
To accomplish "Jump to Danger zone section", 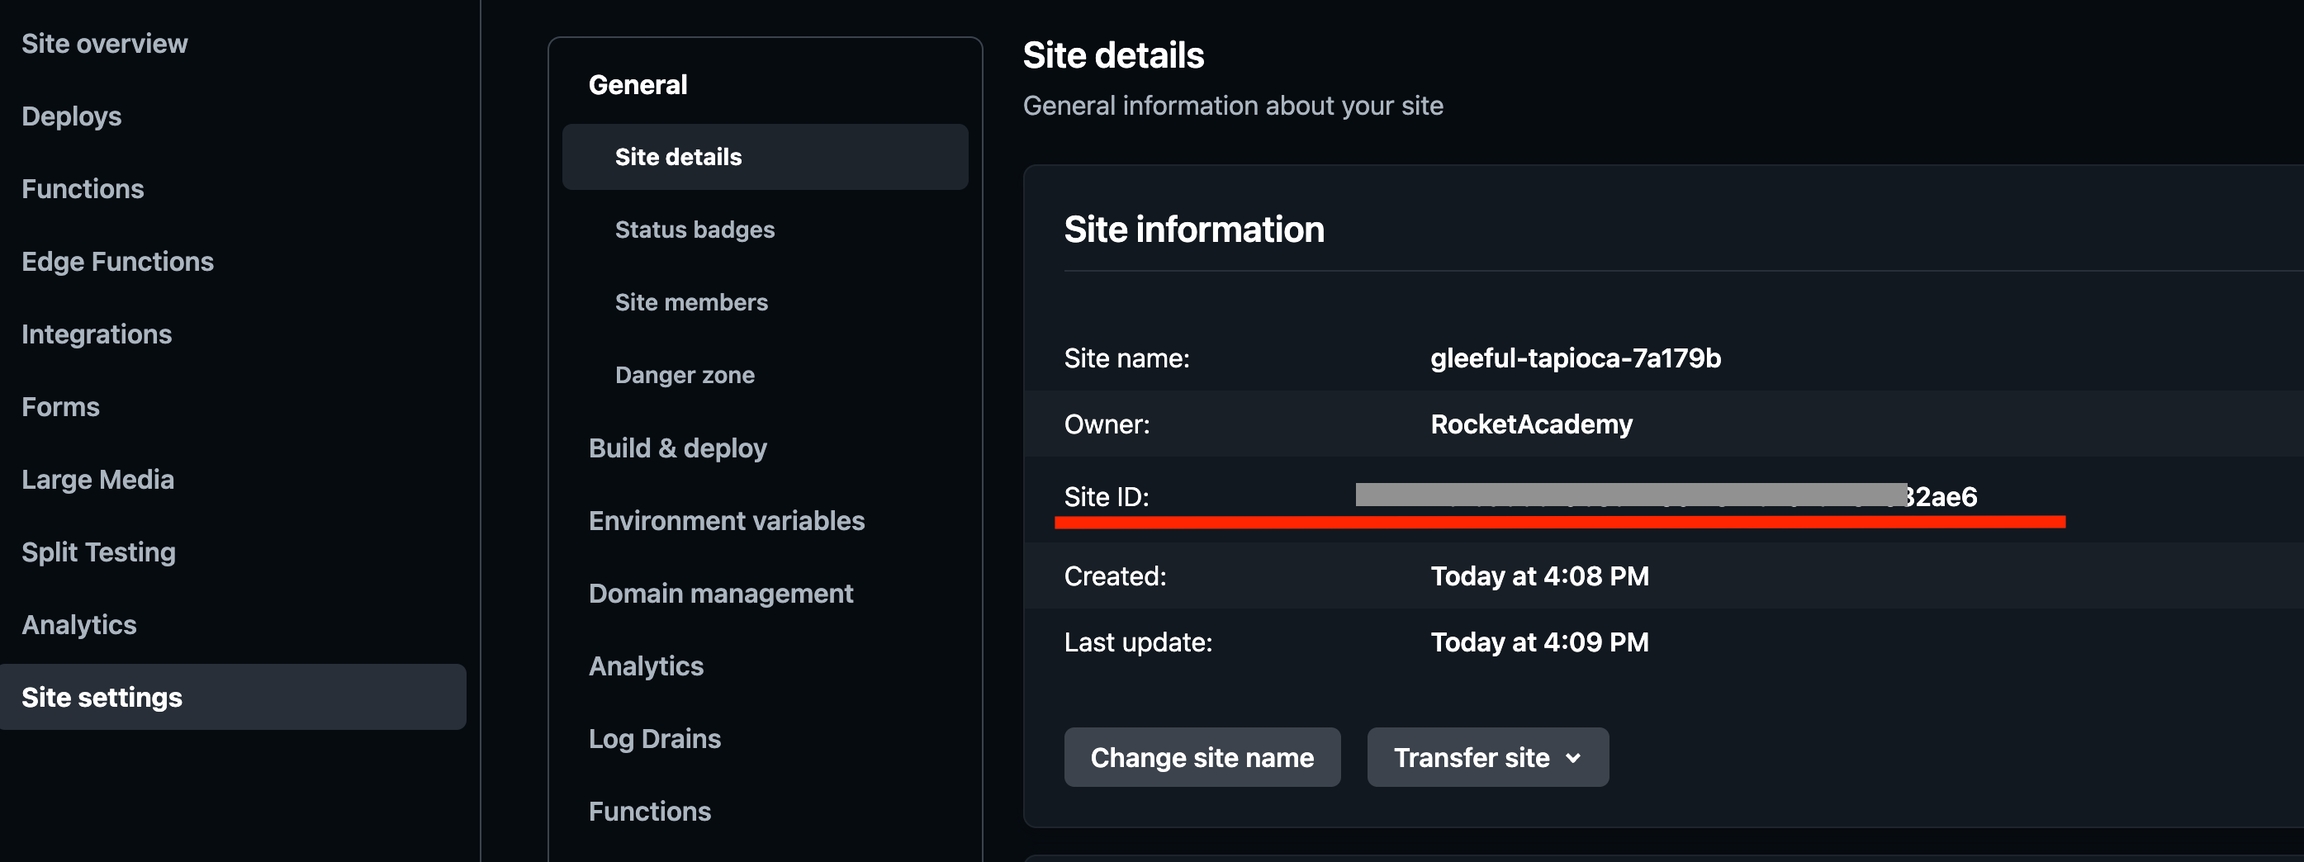I will [685, 375].
